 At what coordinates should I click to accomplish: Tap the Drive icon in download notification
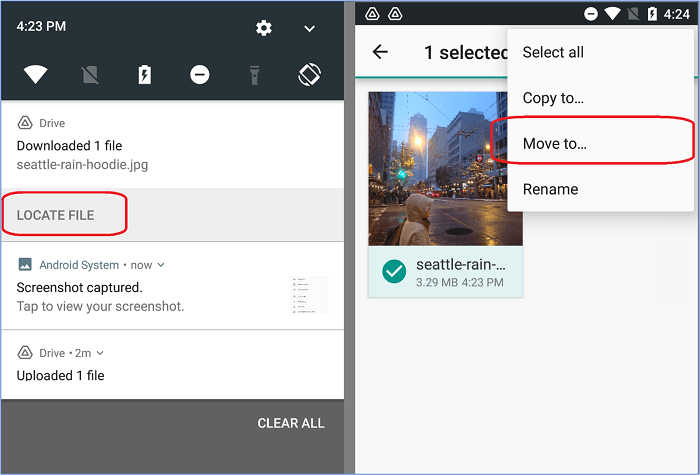tap(24, 123)
